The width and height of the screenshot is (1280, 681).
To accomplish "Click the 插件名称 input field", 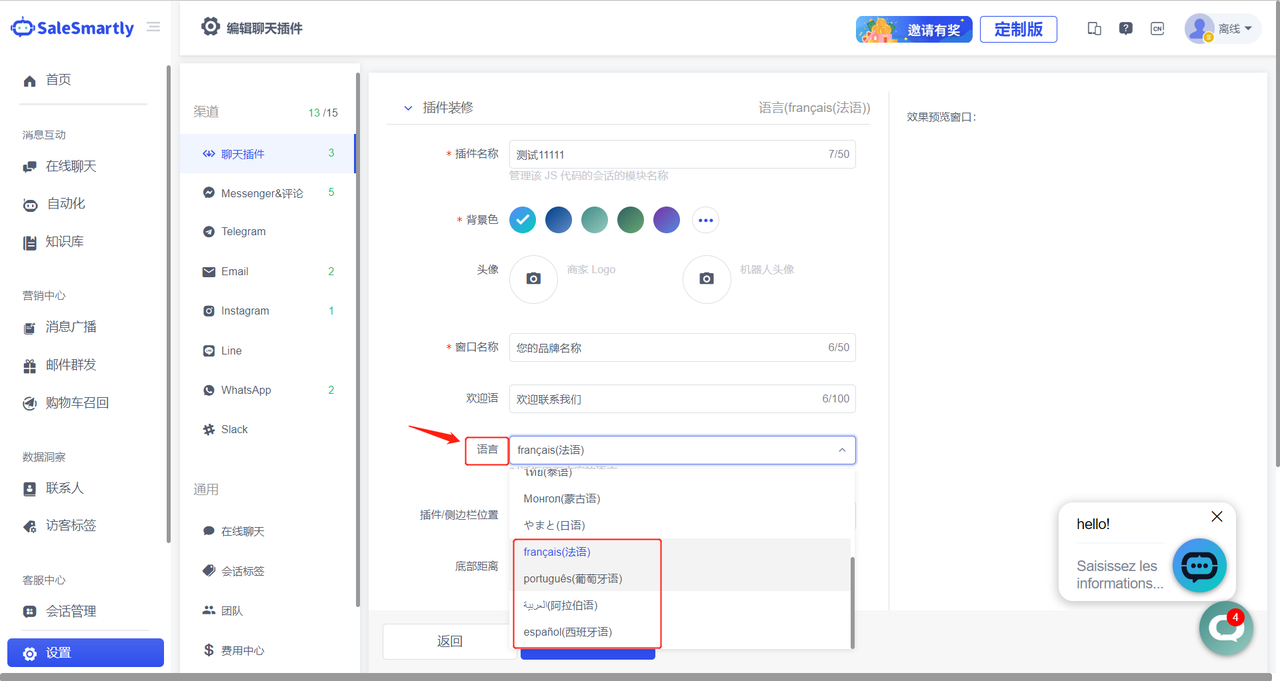I will point(665,155).
